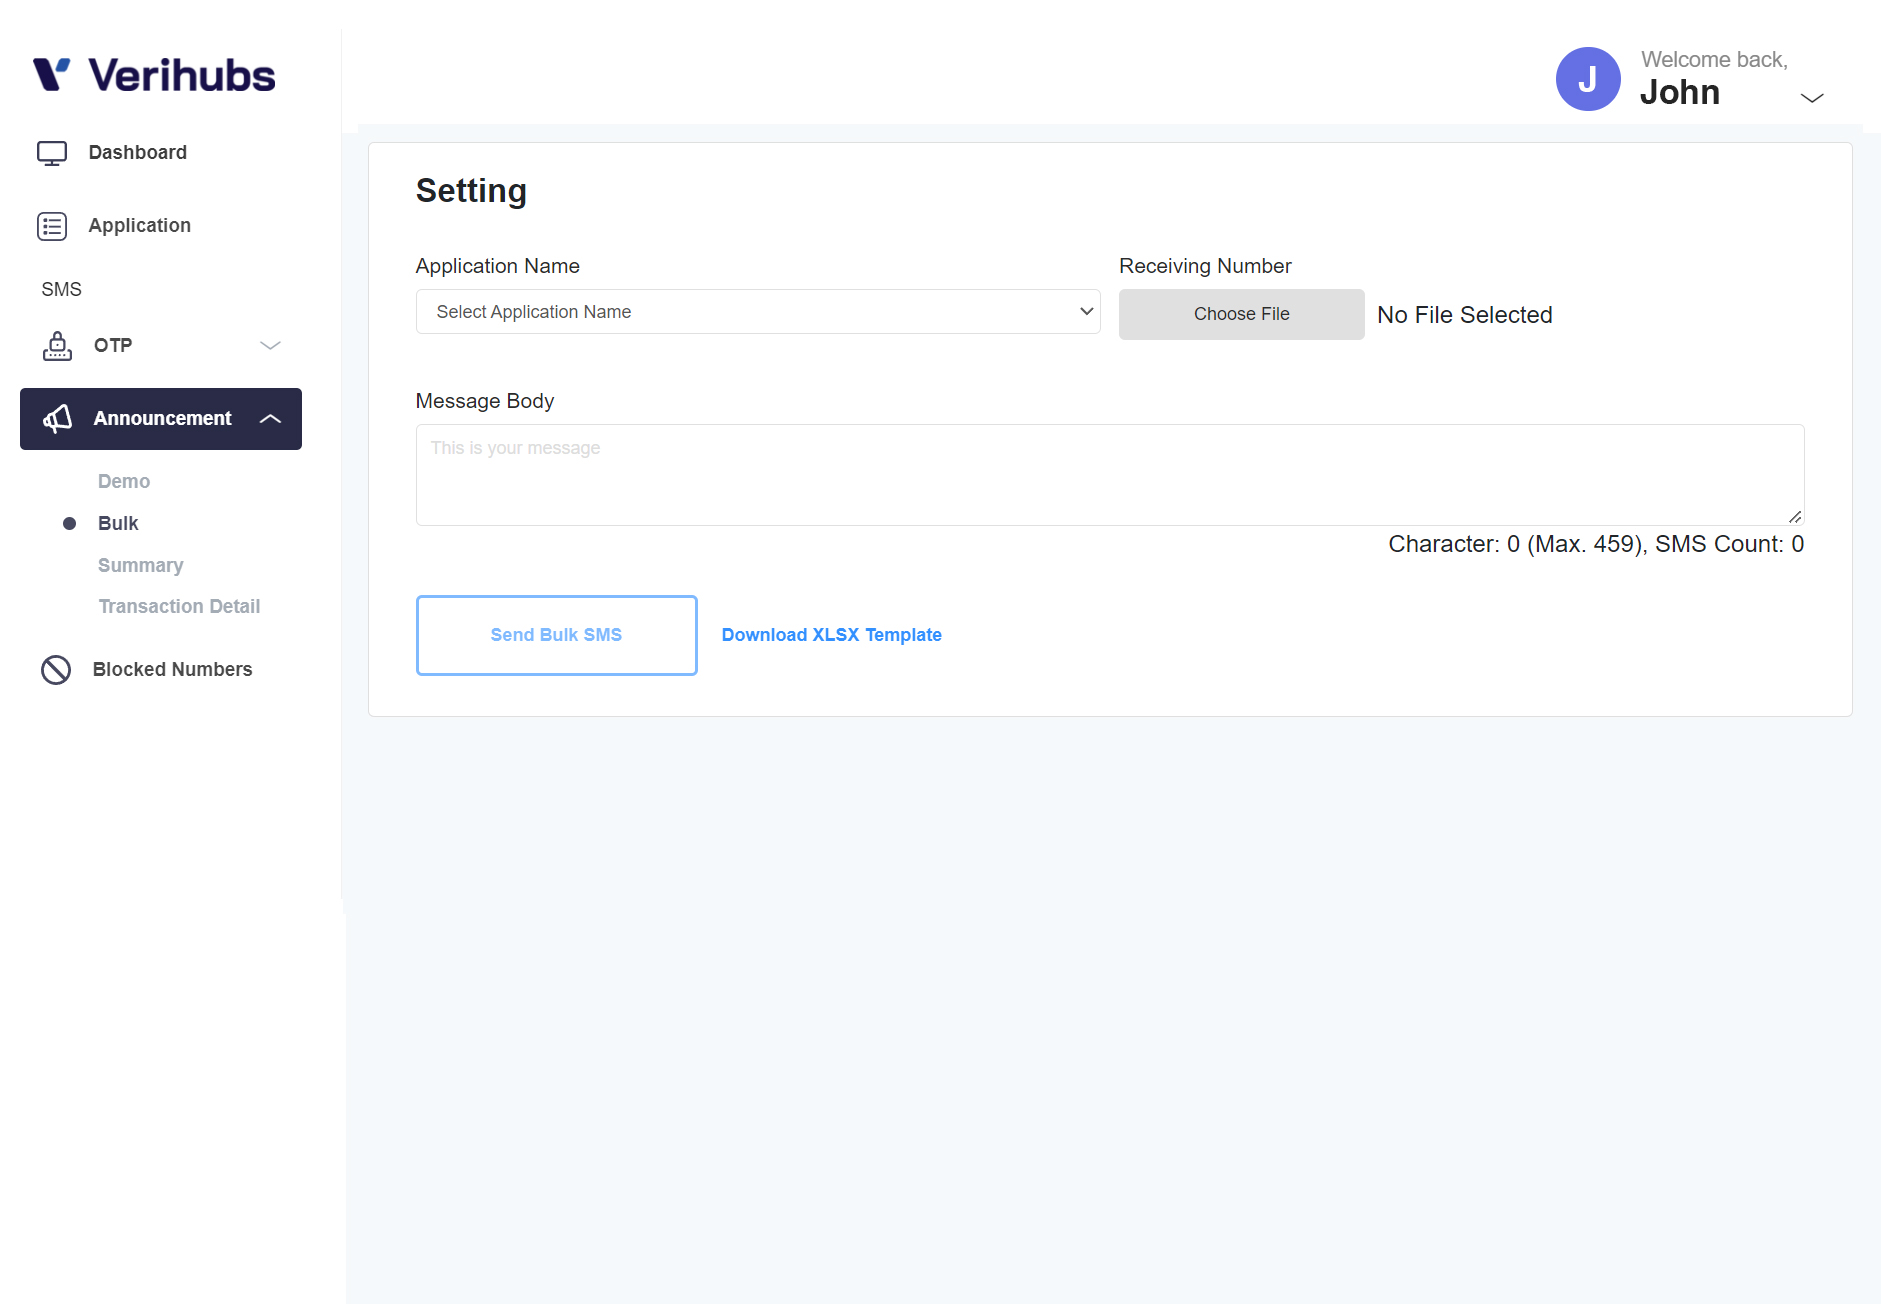
Task: Click the Announcement megaphone icon
Action: coord(57,419)
